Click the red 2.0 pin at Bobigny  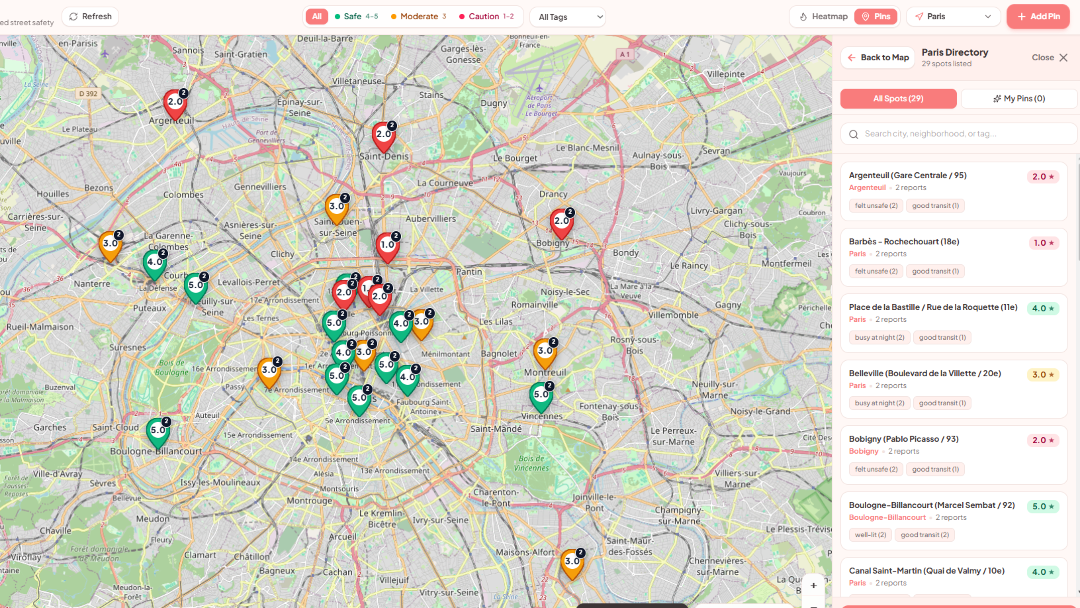562,223
